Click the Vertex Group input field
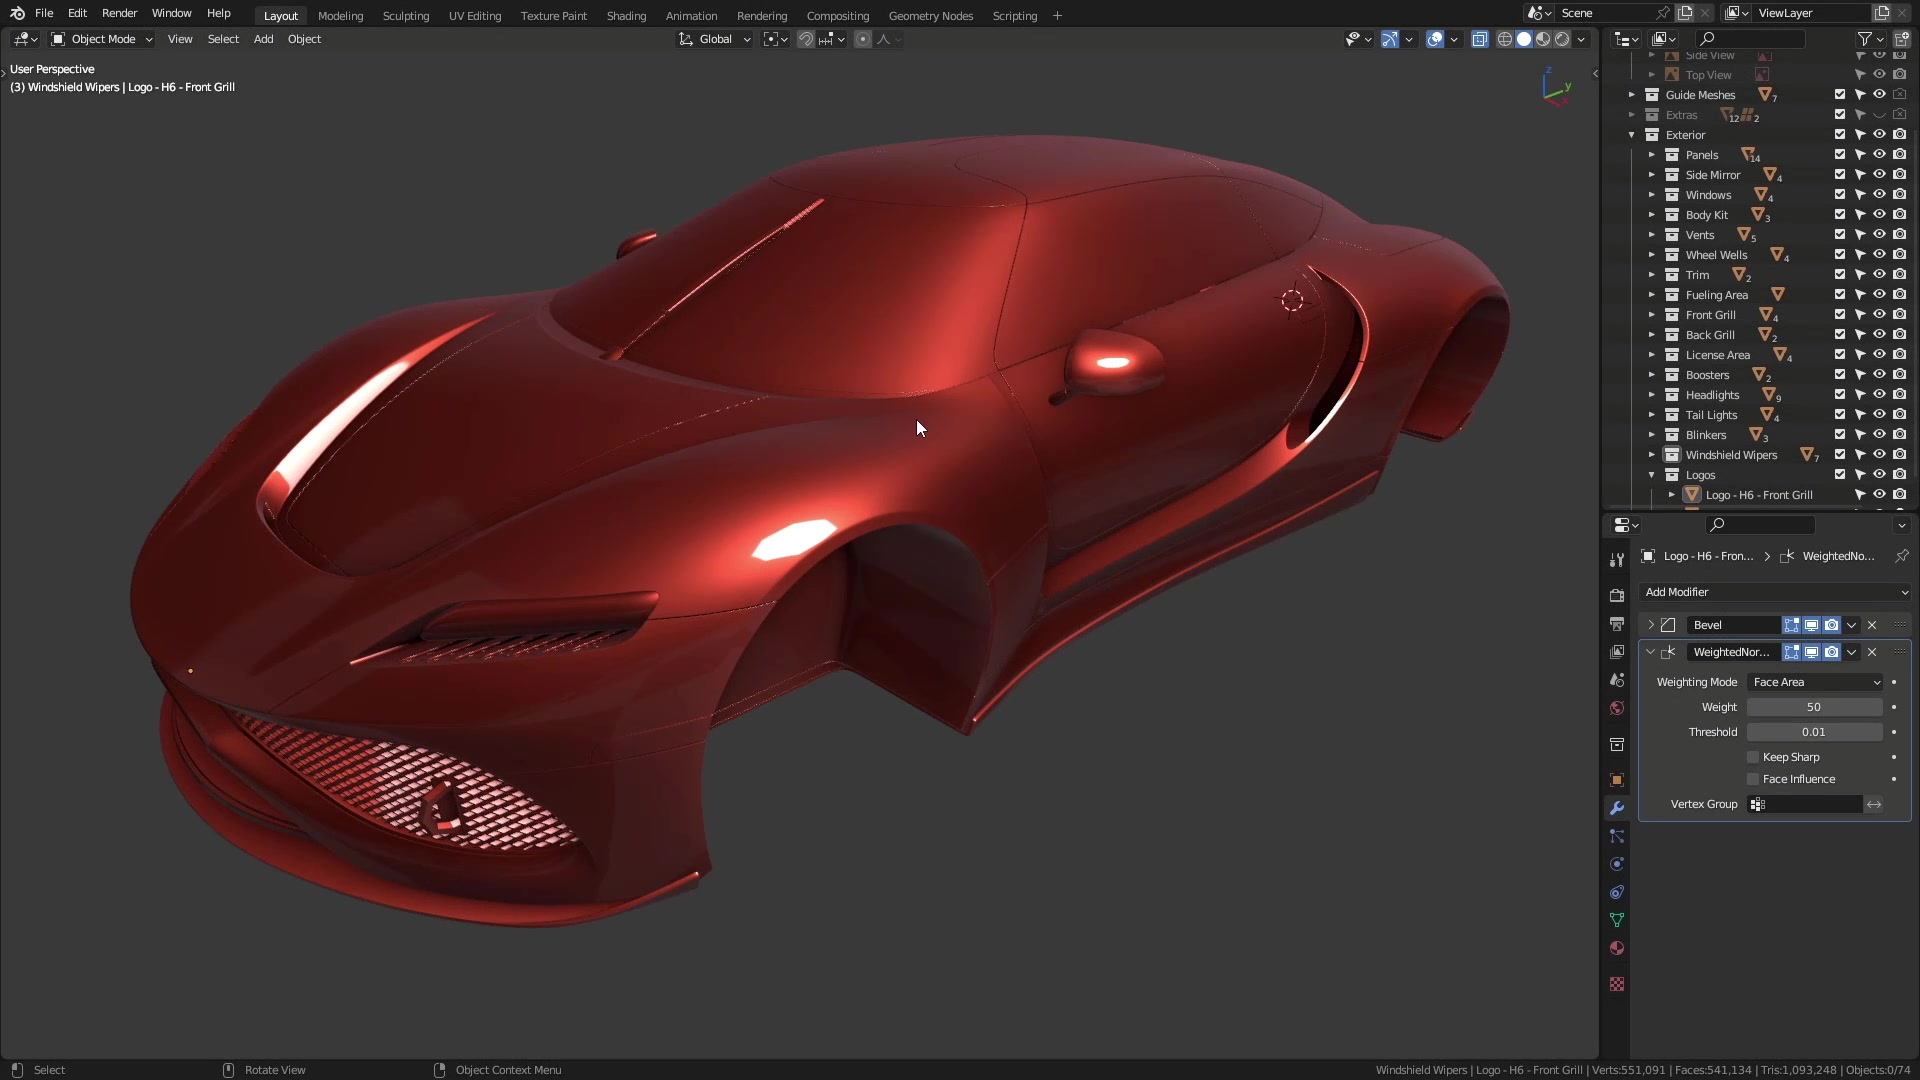This screenshot has height=1080, width=1920. pos(1805,804)
